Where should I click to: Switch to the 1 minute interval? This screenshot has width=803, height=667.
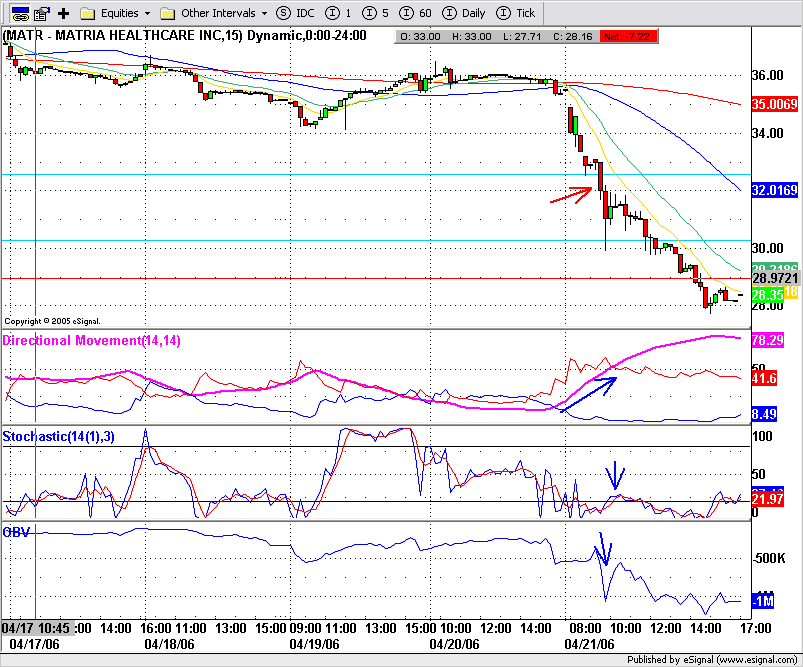coord(338,13)
